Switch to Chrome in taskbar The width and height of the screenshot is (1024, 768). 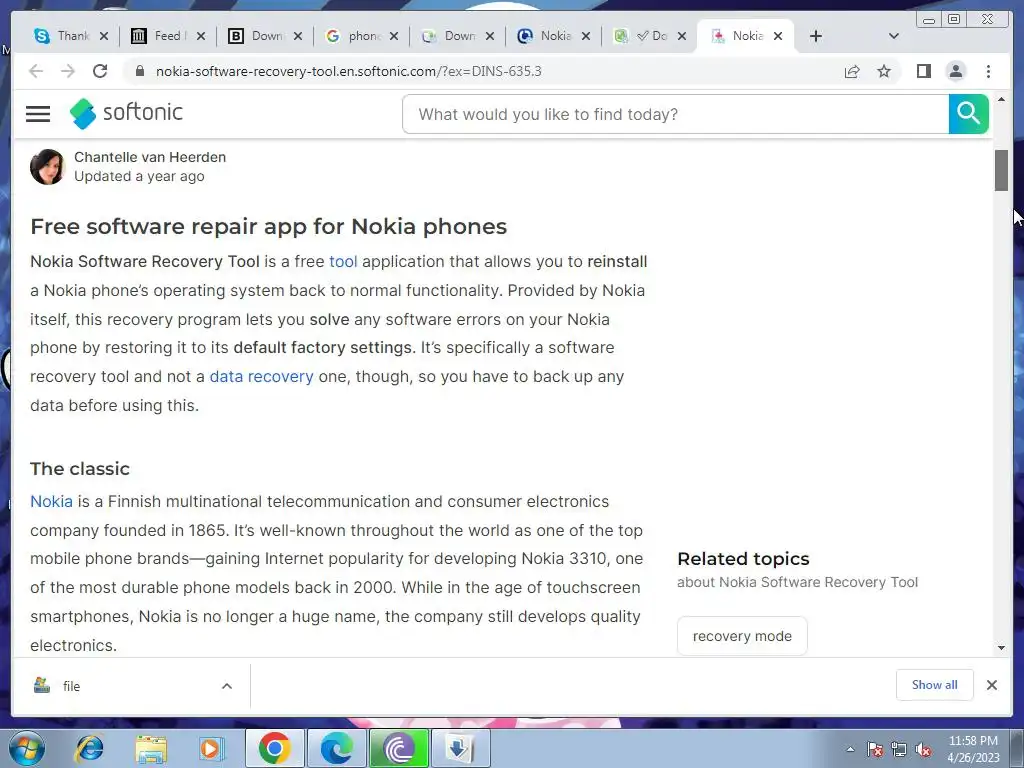[x=274, y=748]
